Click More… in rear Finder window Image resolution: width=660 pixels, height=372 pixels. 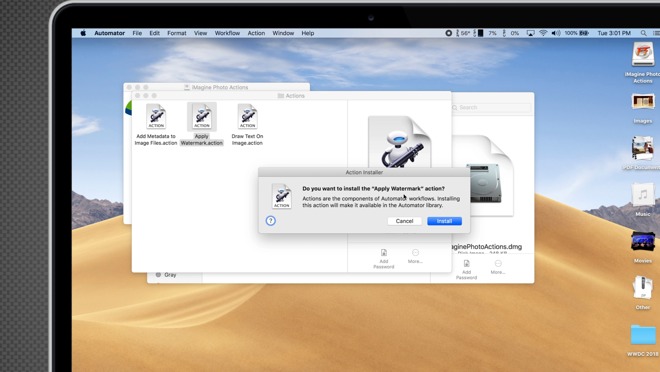coord(498,267)
